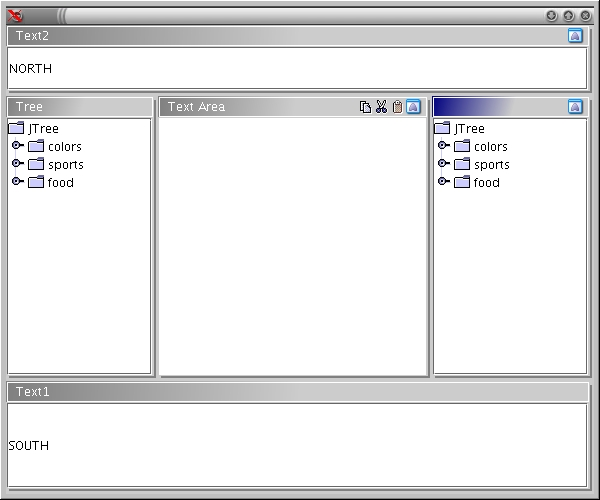The height and width of the screenshot is (500, 600).
Task: Select food folder icon in the Tree panel
Action: (x=36, y=182)
